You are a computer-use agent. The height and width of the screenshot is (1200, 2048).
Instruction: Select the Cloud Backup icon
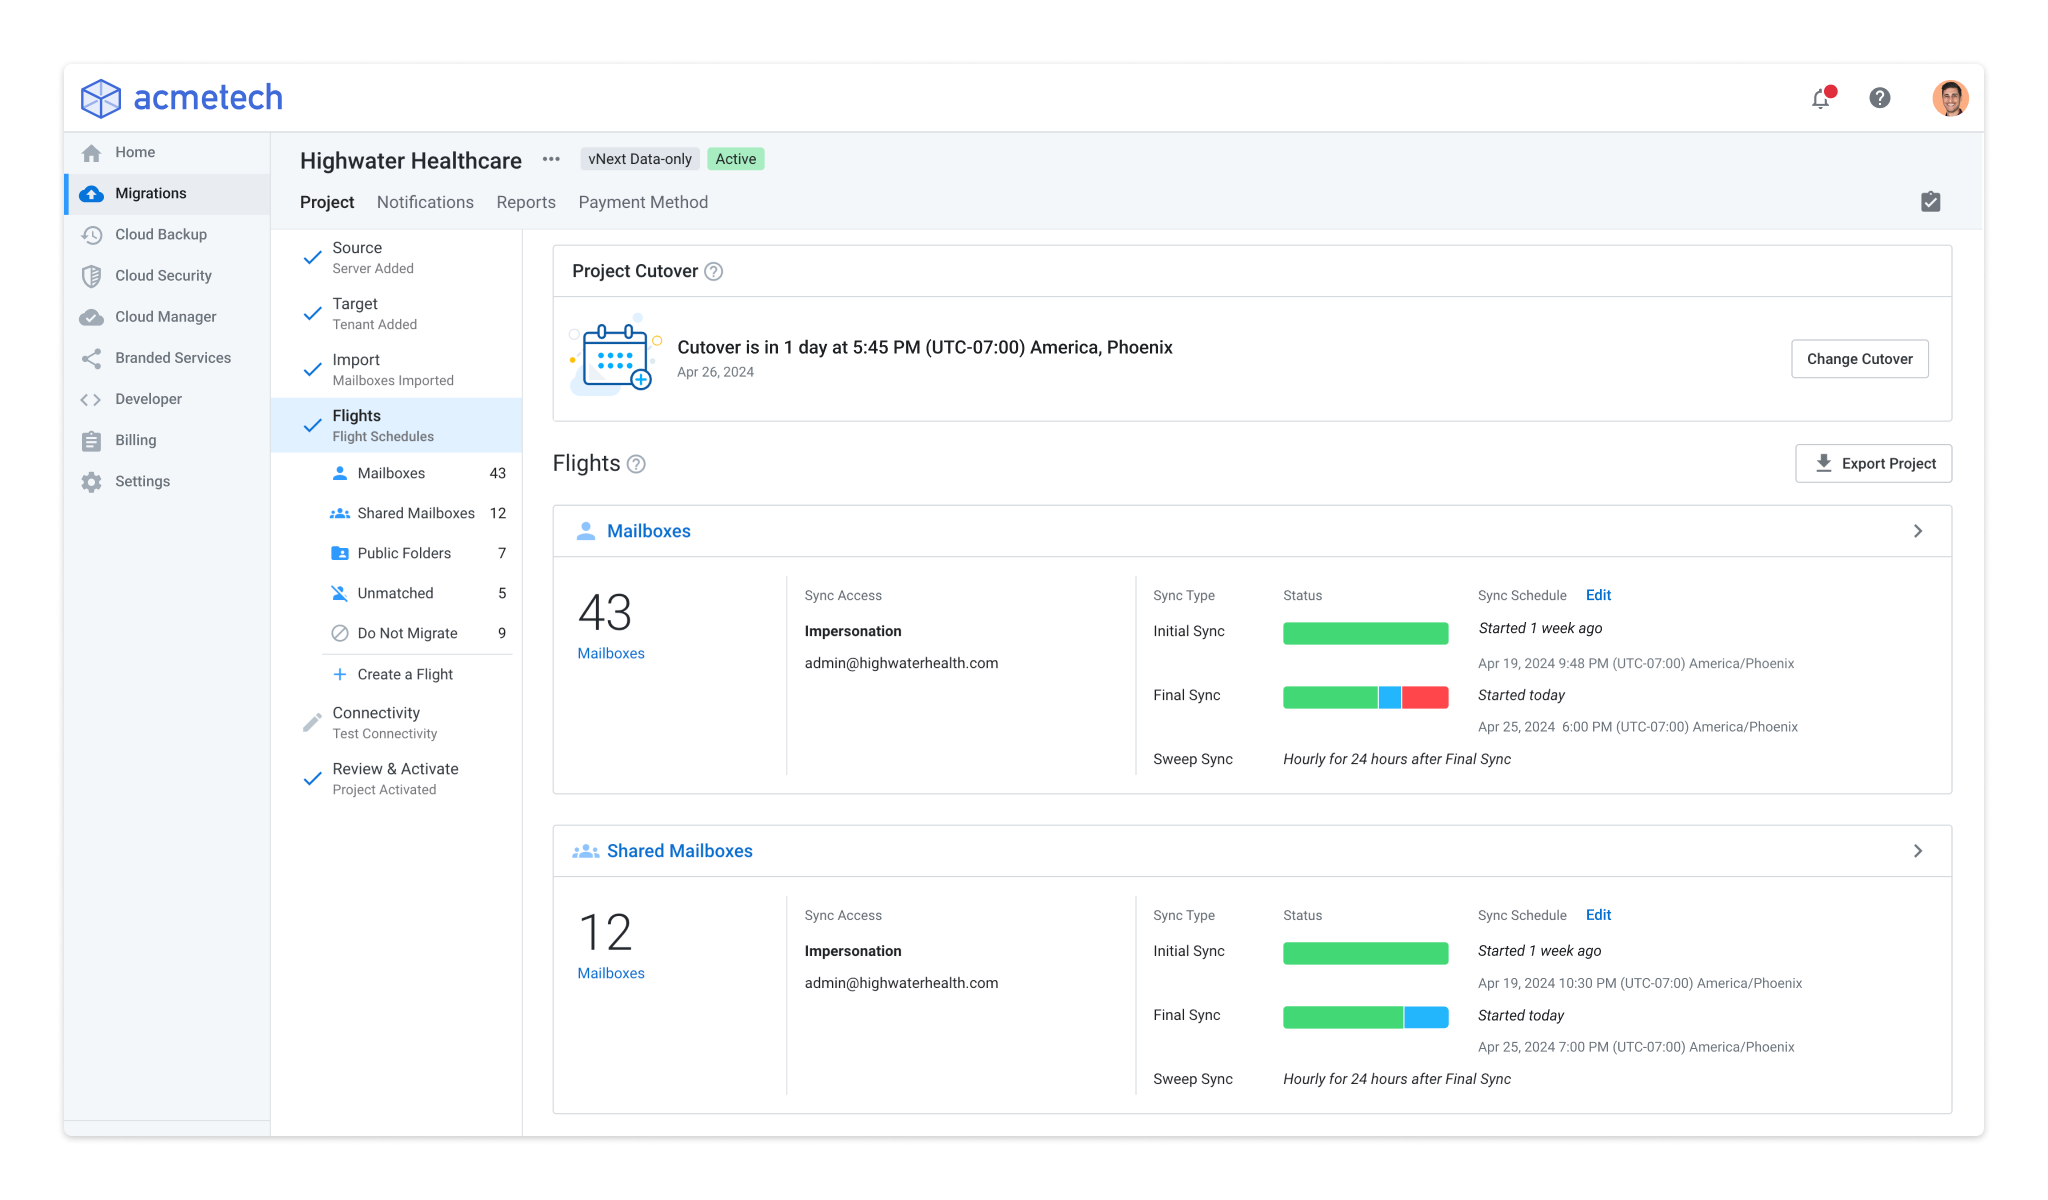tap(92, 234)
